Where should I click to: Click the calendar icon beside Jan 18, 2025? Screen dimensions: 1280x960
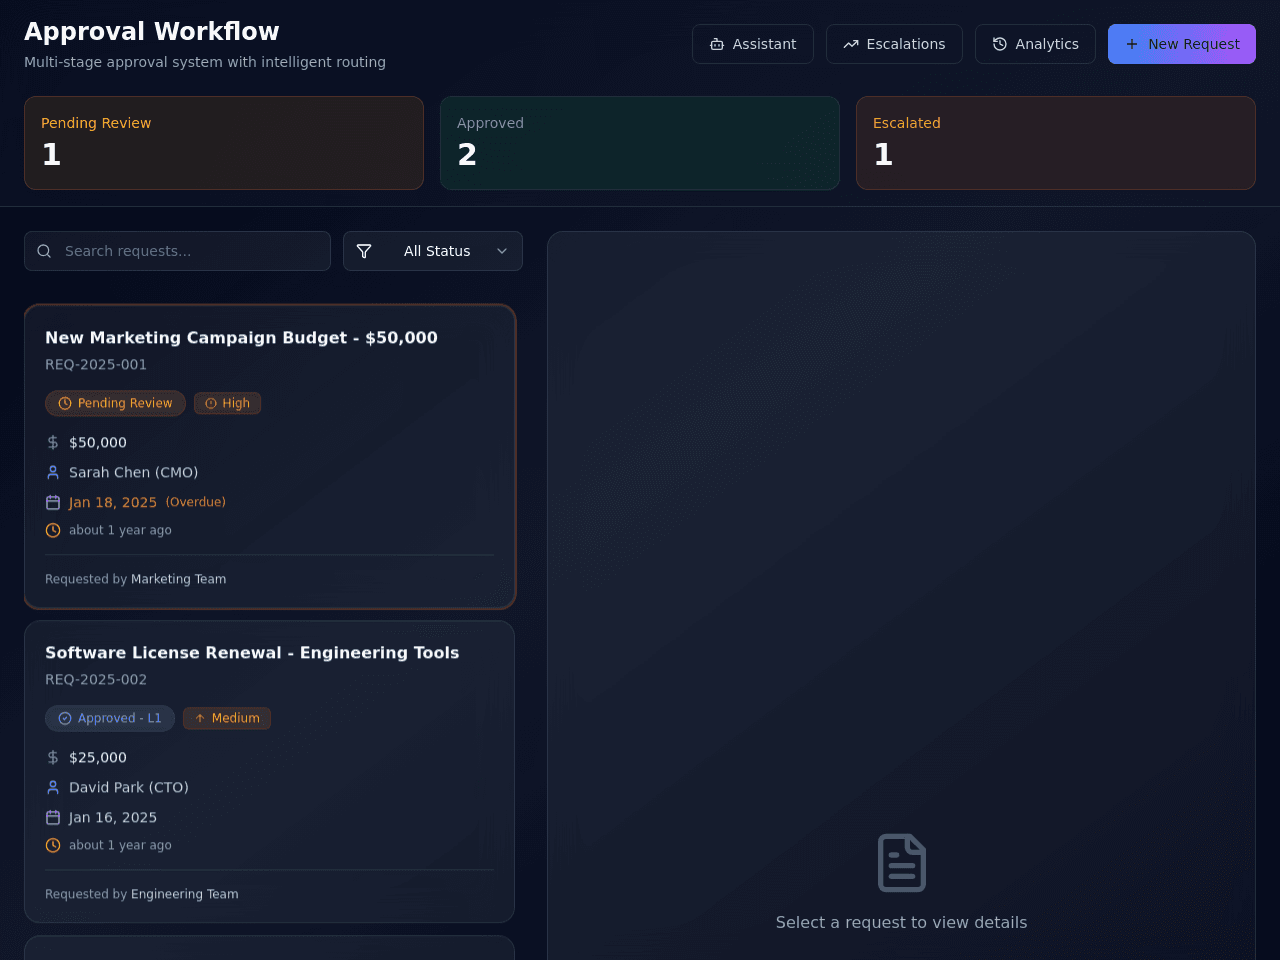click(x=53, y=502)
